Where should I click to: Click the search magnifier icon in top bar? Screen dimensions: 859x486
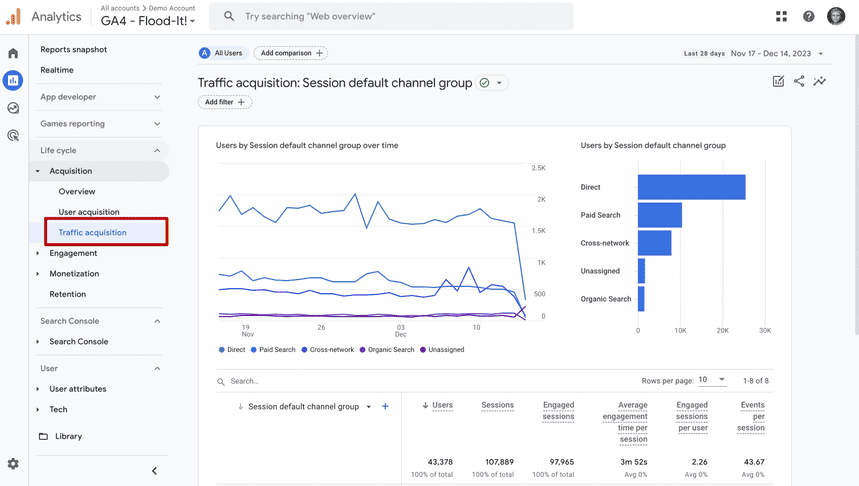coord(229,16)
